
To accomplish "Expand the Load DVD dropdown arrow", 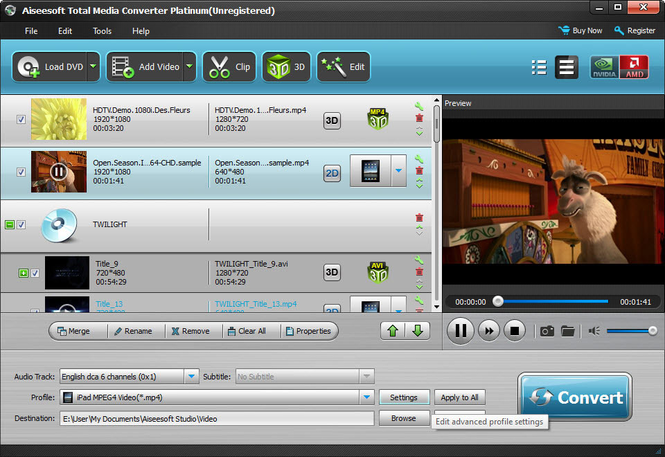I will pyautogui.click(x=93, y=67).
